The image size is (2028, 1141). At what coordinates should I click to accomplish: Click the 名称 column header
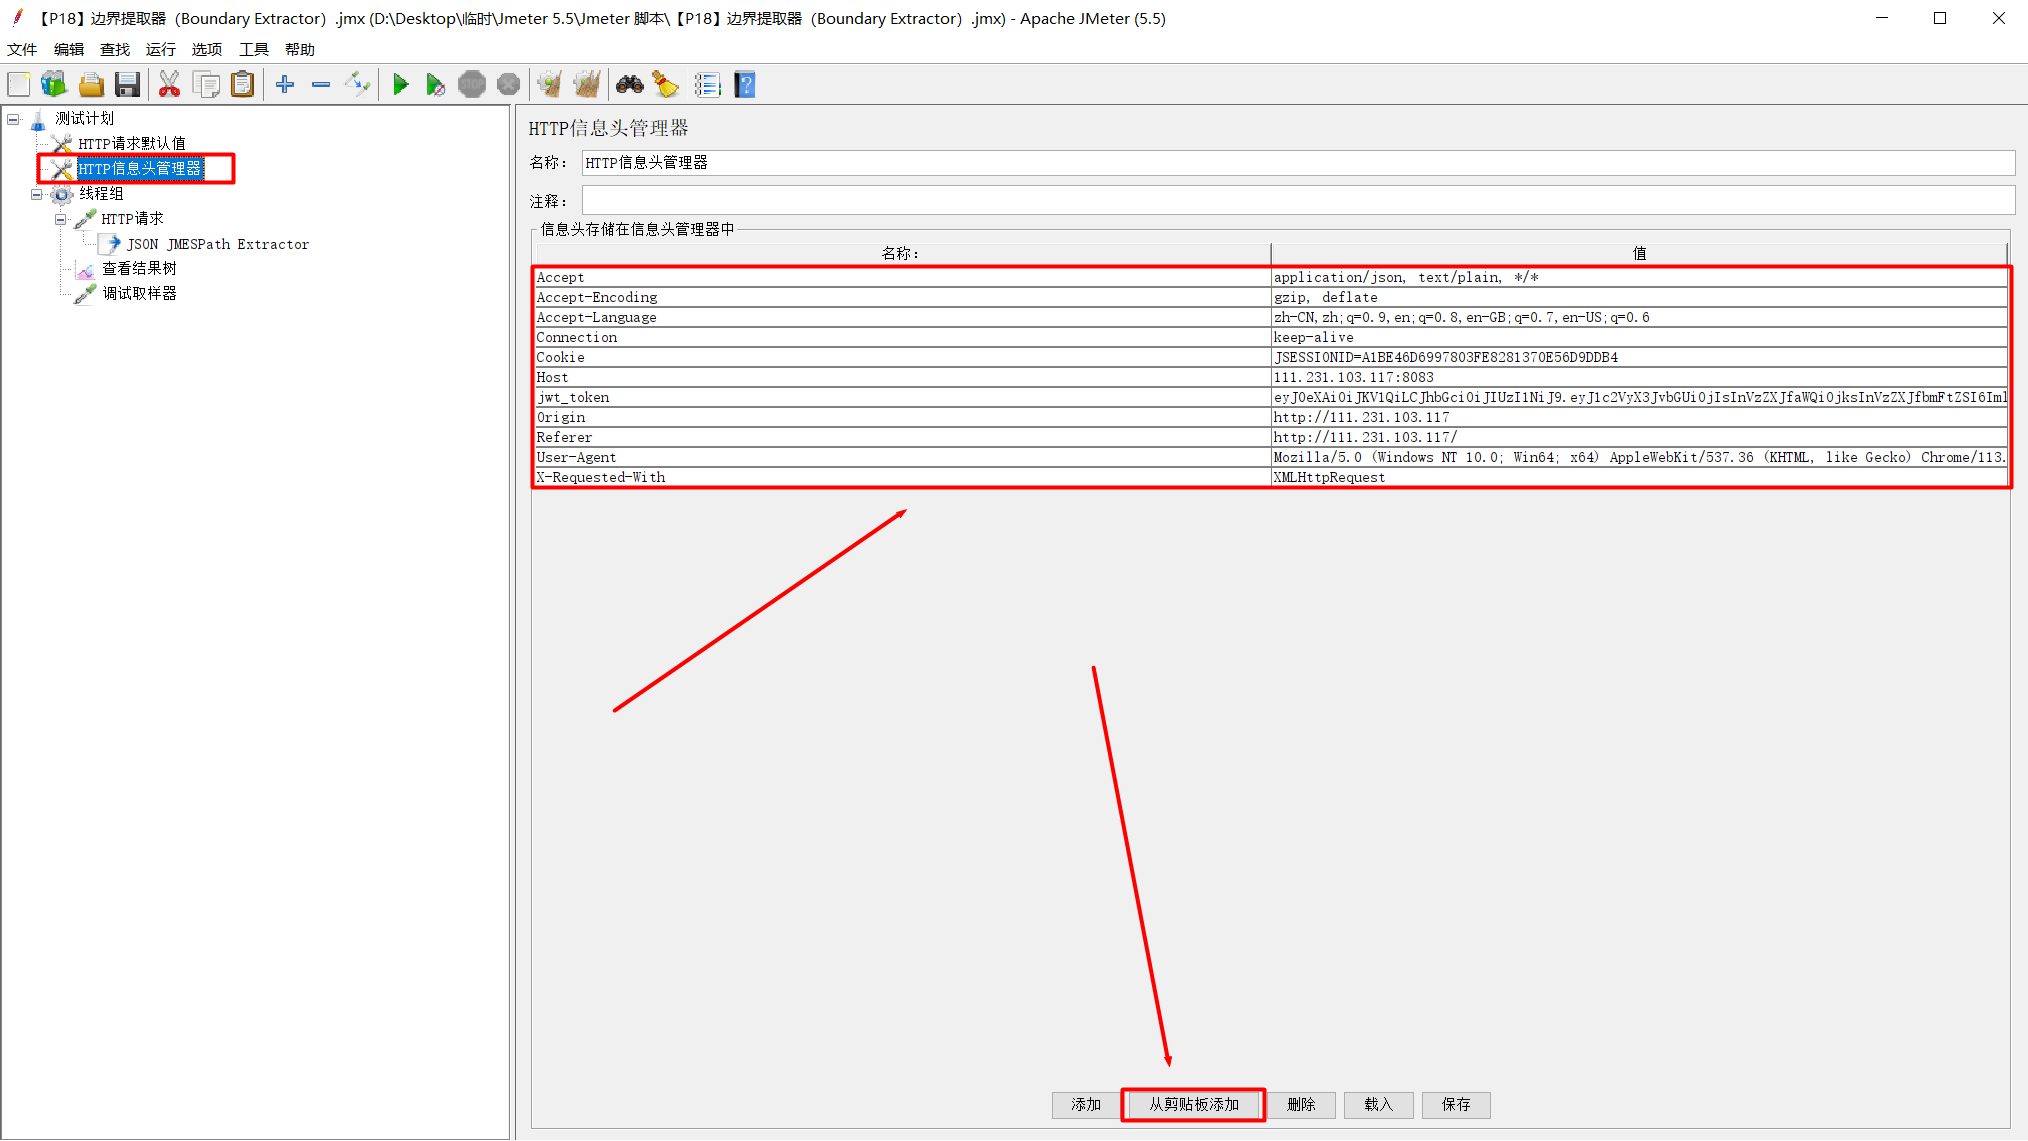902,254
